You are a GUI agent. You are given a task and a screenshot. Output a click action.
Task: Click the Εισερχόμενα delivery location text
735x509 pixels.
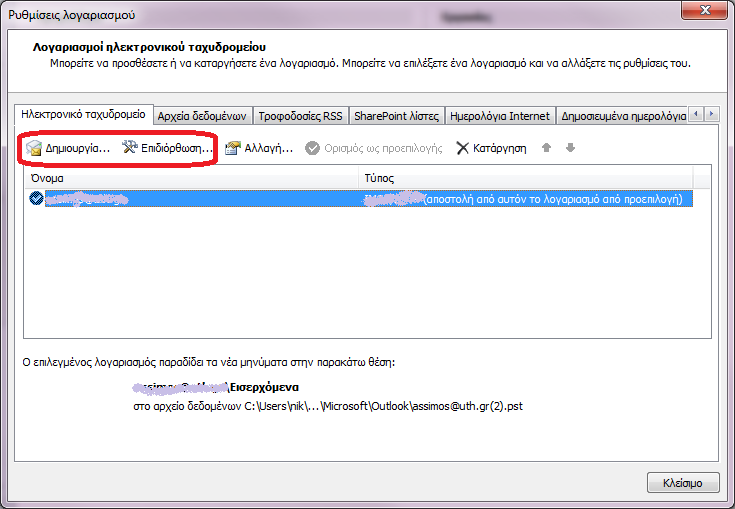pos(264,387)
